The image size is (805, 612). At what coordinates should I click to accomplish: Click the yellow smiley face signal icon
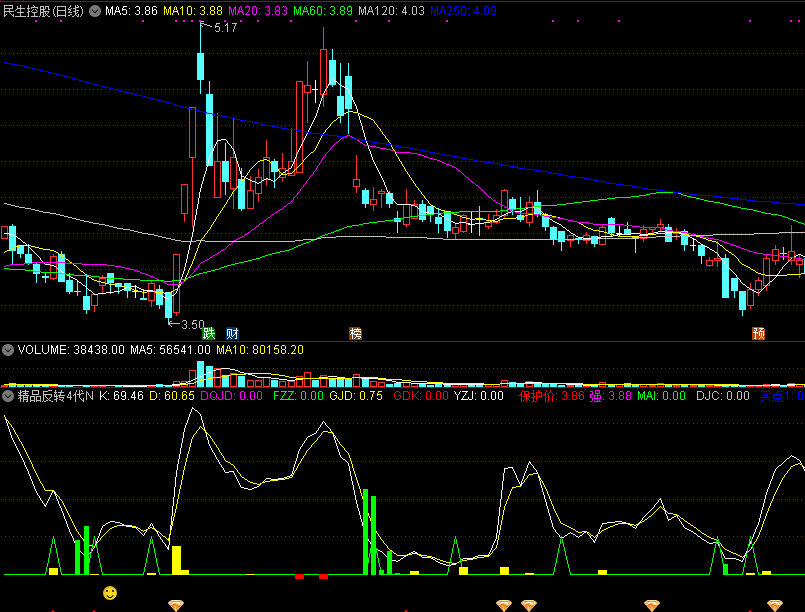tap(110, 593)
